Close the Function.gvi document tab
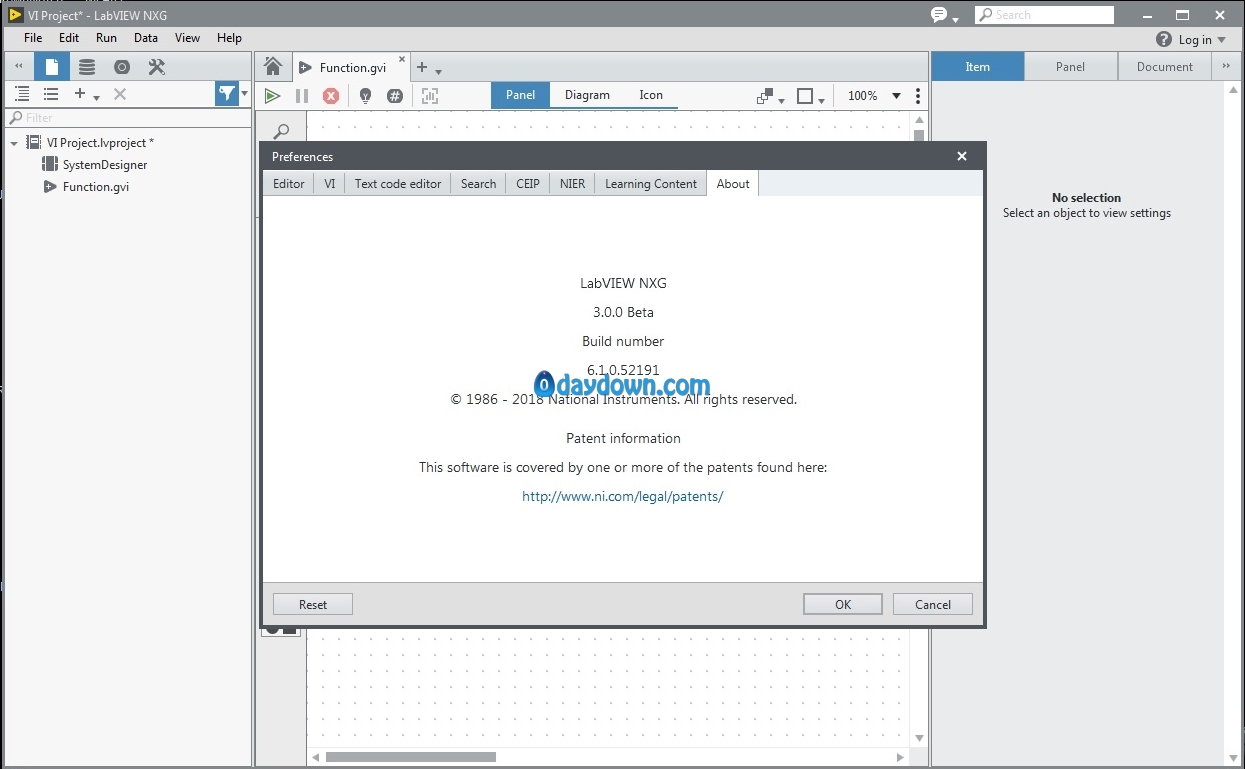 tap(403, 60)
